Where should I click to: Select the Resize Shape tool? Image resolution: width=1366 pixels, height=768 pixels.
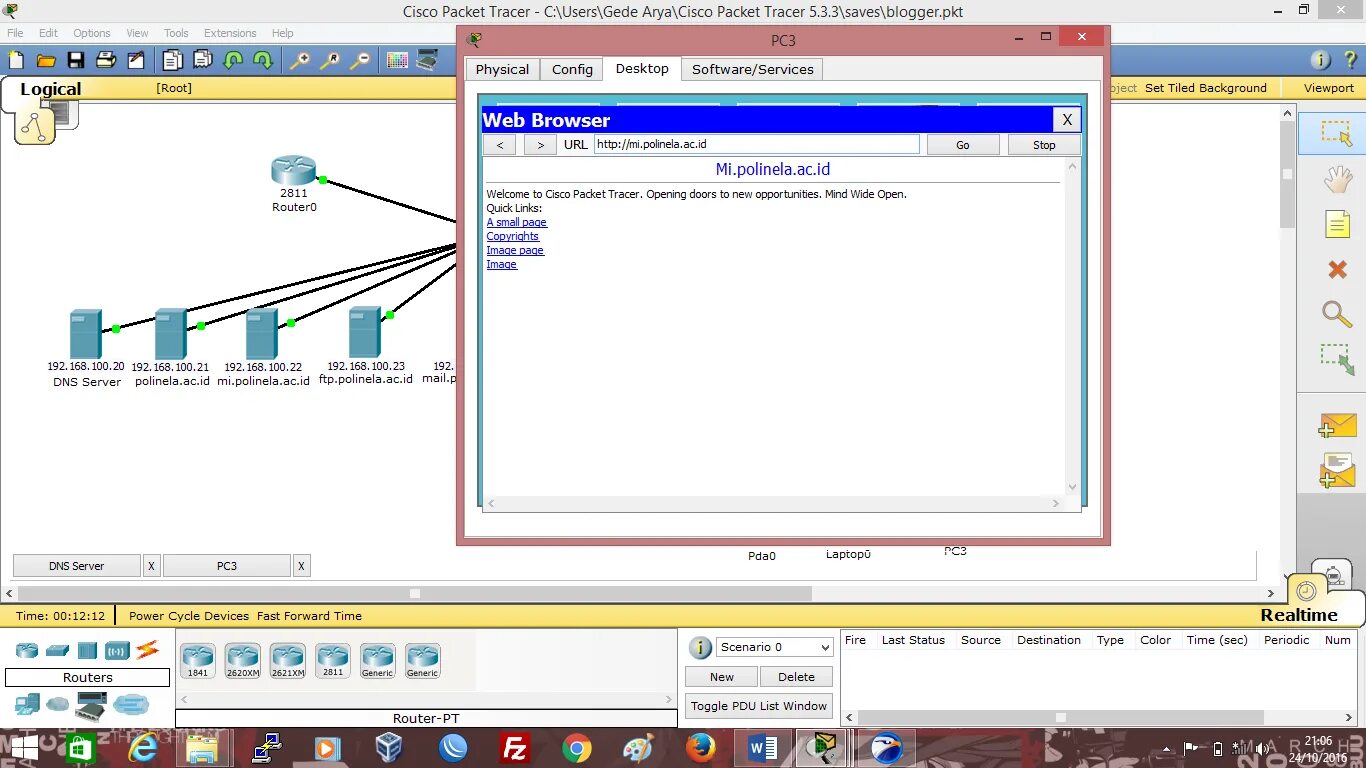coord(1337,359)
